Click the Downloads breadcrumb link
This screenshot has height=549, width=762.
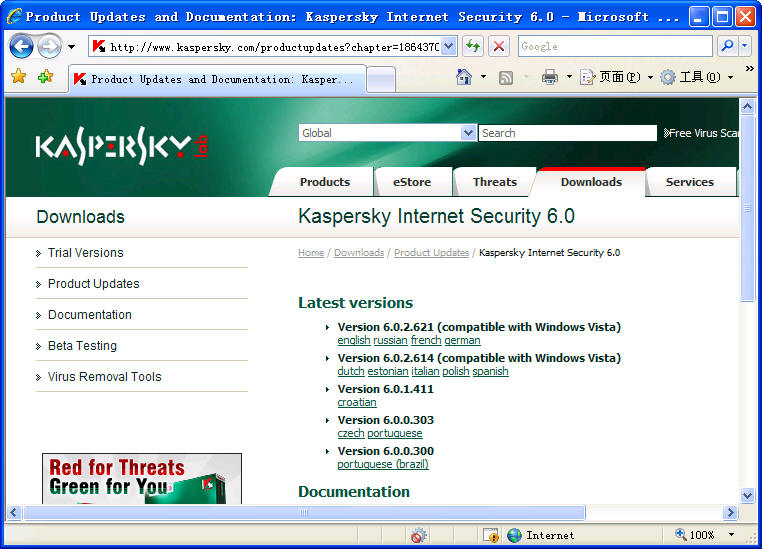point(359,253)
